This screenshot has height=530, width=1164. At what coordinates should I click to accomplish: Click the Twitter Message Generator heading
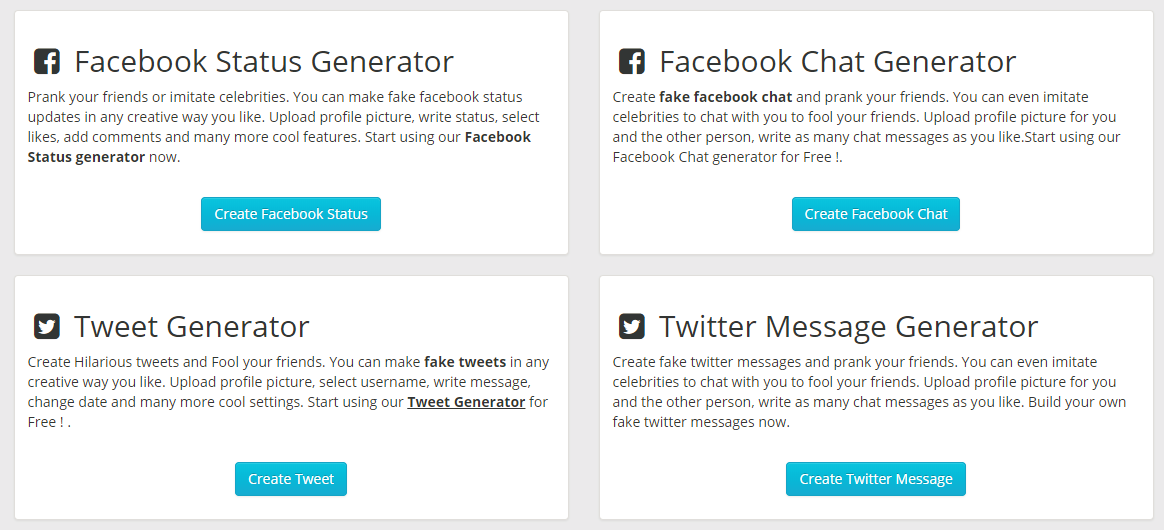point(849,327)
